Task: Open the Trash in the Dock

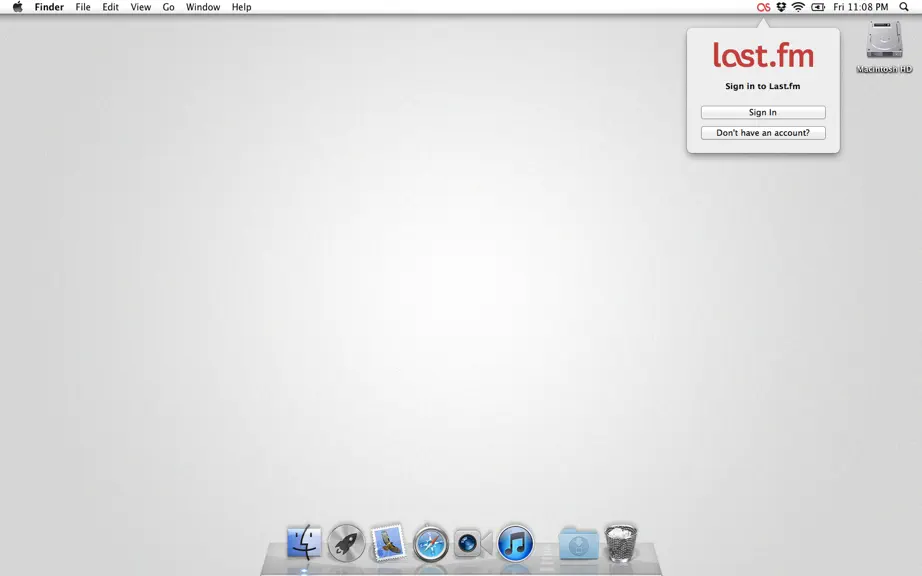Action: pos(621,542)
